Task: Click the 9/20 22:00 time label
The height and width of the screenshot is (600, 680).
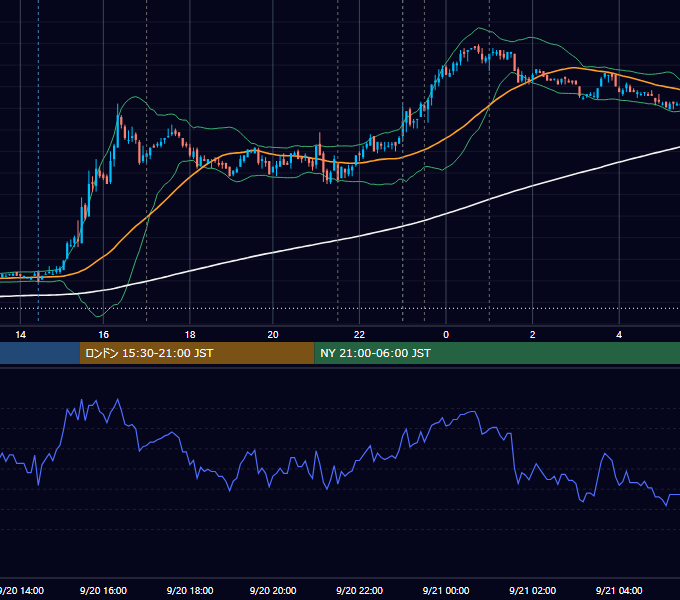Action: point(360,590)
